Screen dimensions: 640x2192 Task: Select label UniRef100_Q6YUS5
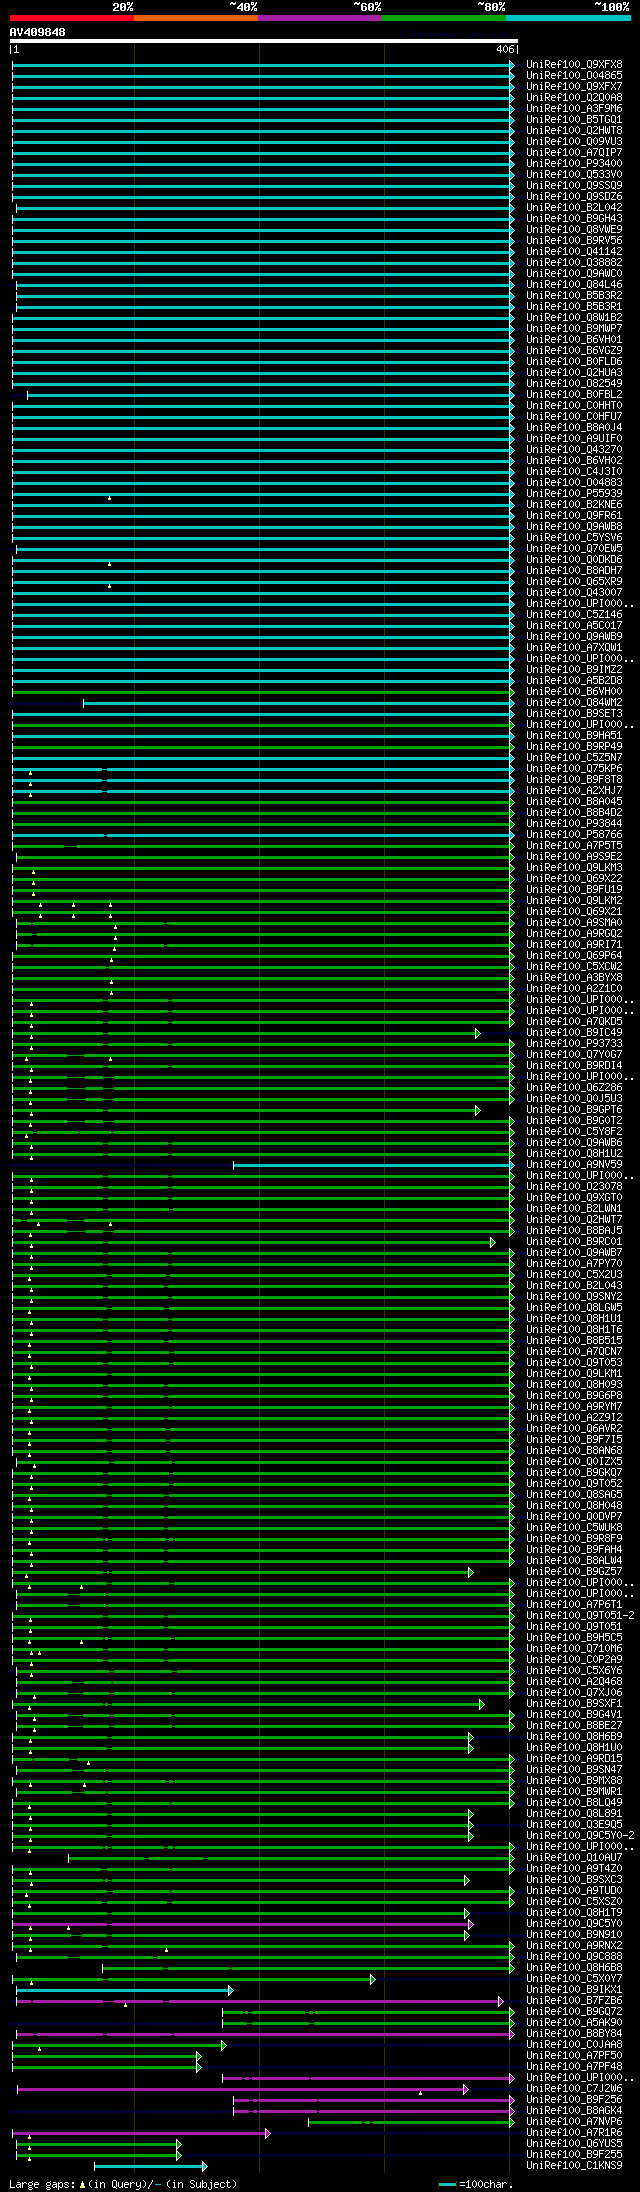[x=574, y=2143]
